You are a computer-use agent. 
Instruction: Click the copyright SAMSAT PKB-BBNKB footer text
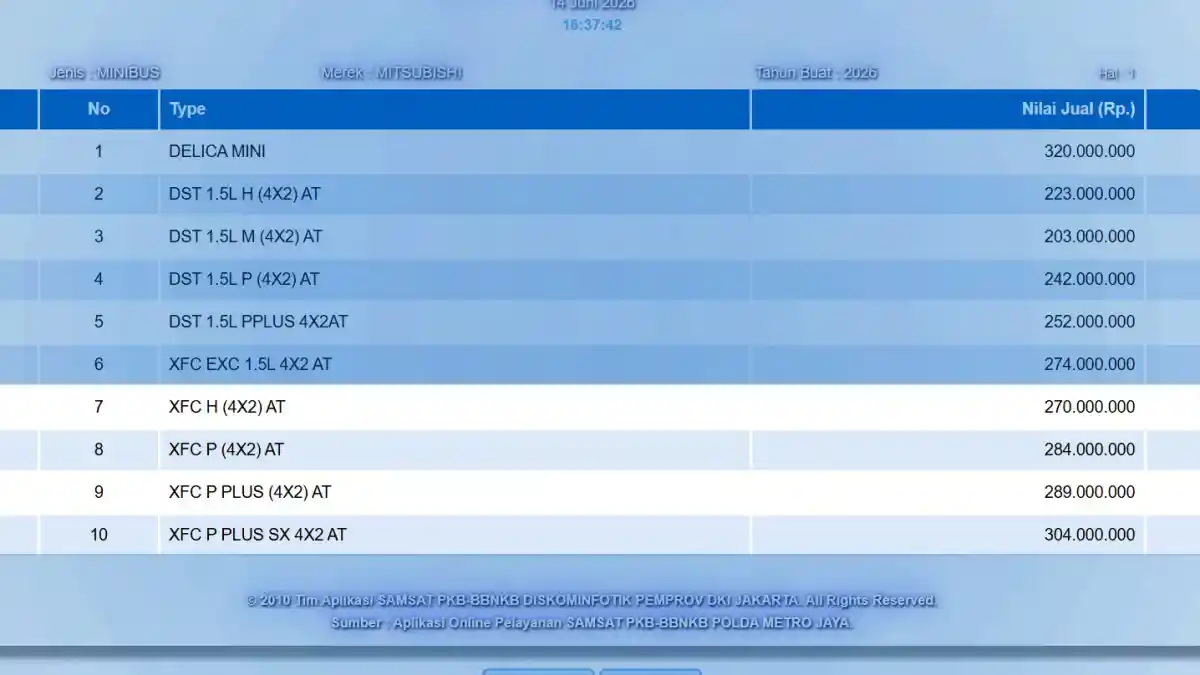[x=592, y=601]
